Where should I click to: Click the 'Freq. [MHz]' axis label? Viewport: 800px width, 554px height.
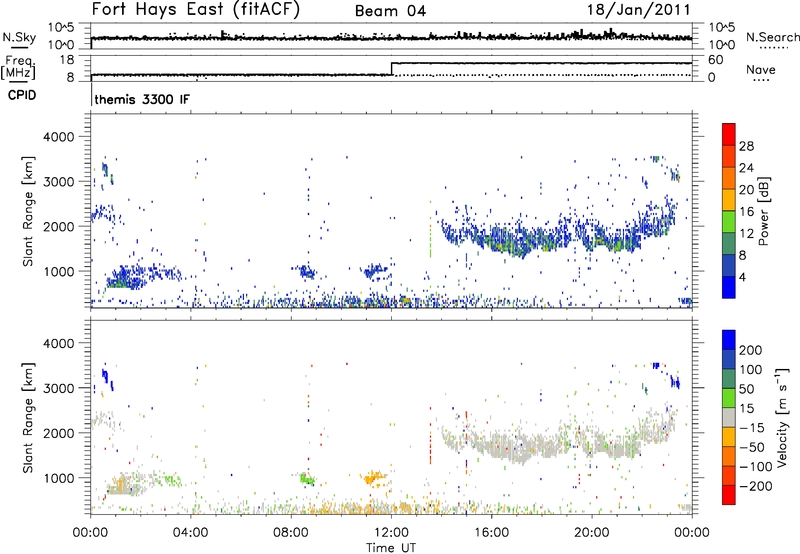pyautogui.click(x=19, y=67)
